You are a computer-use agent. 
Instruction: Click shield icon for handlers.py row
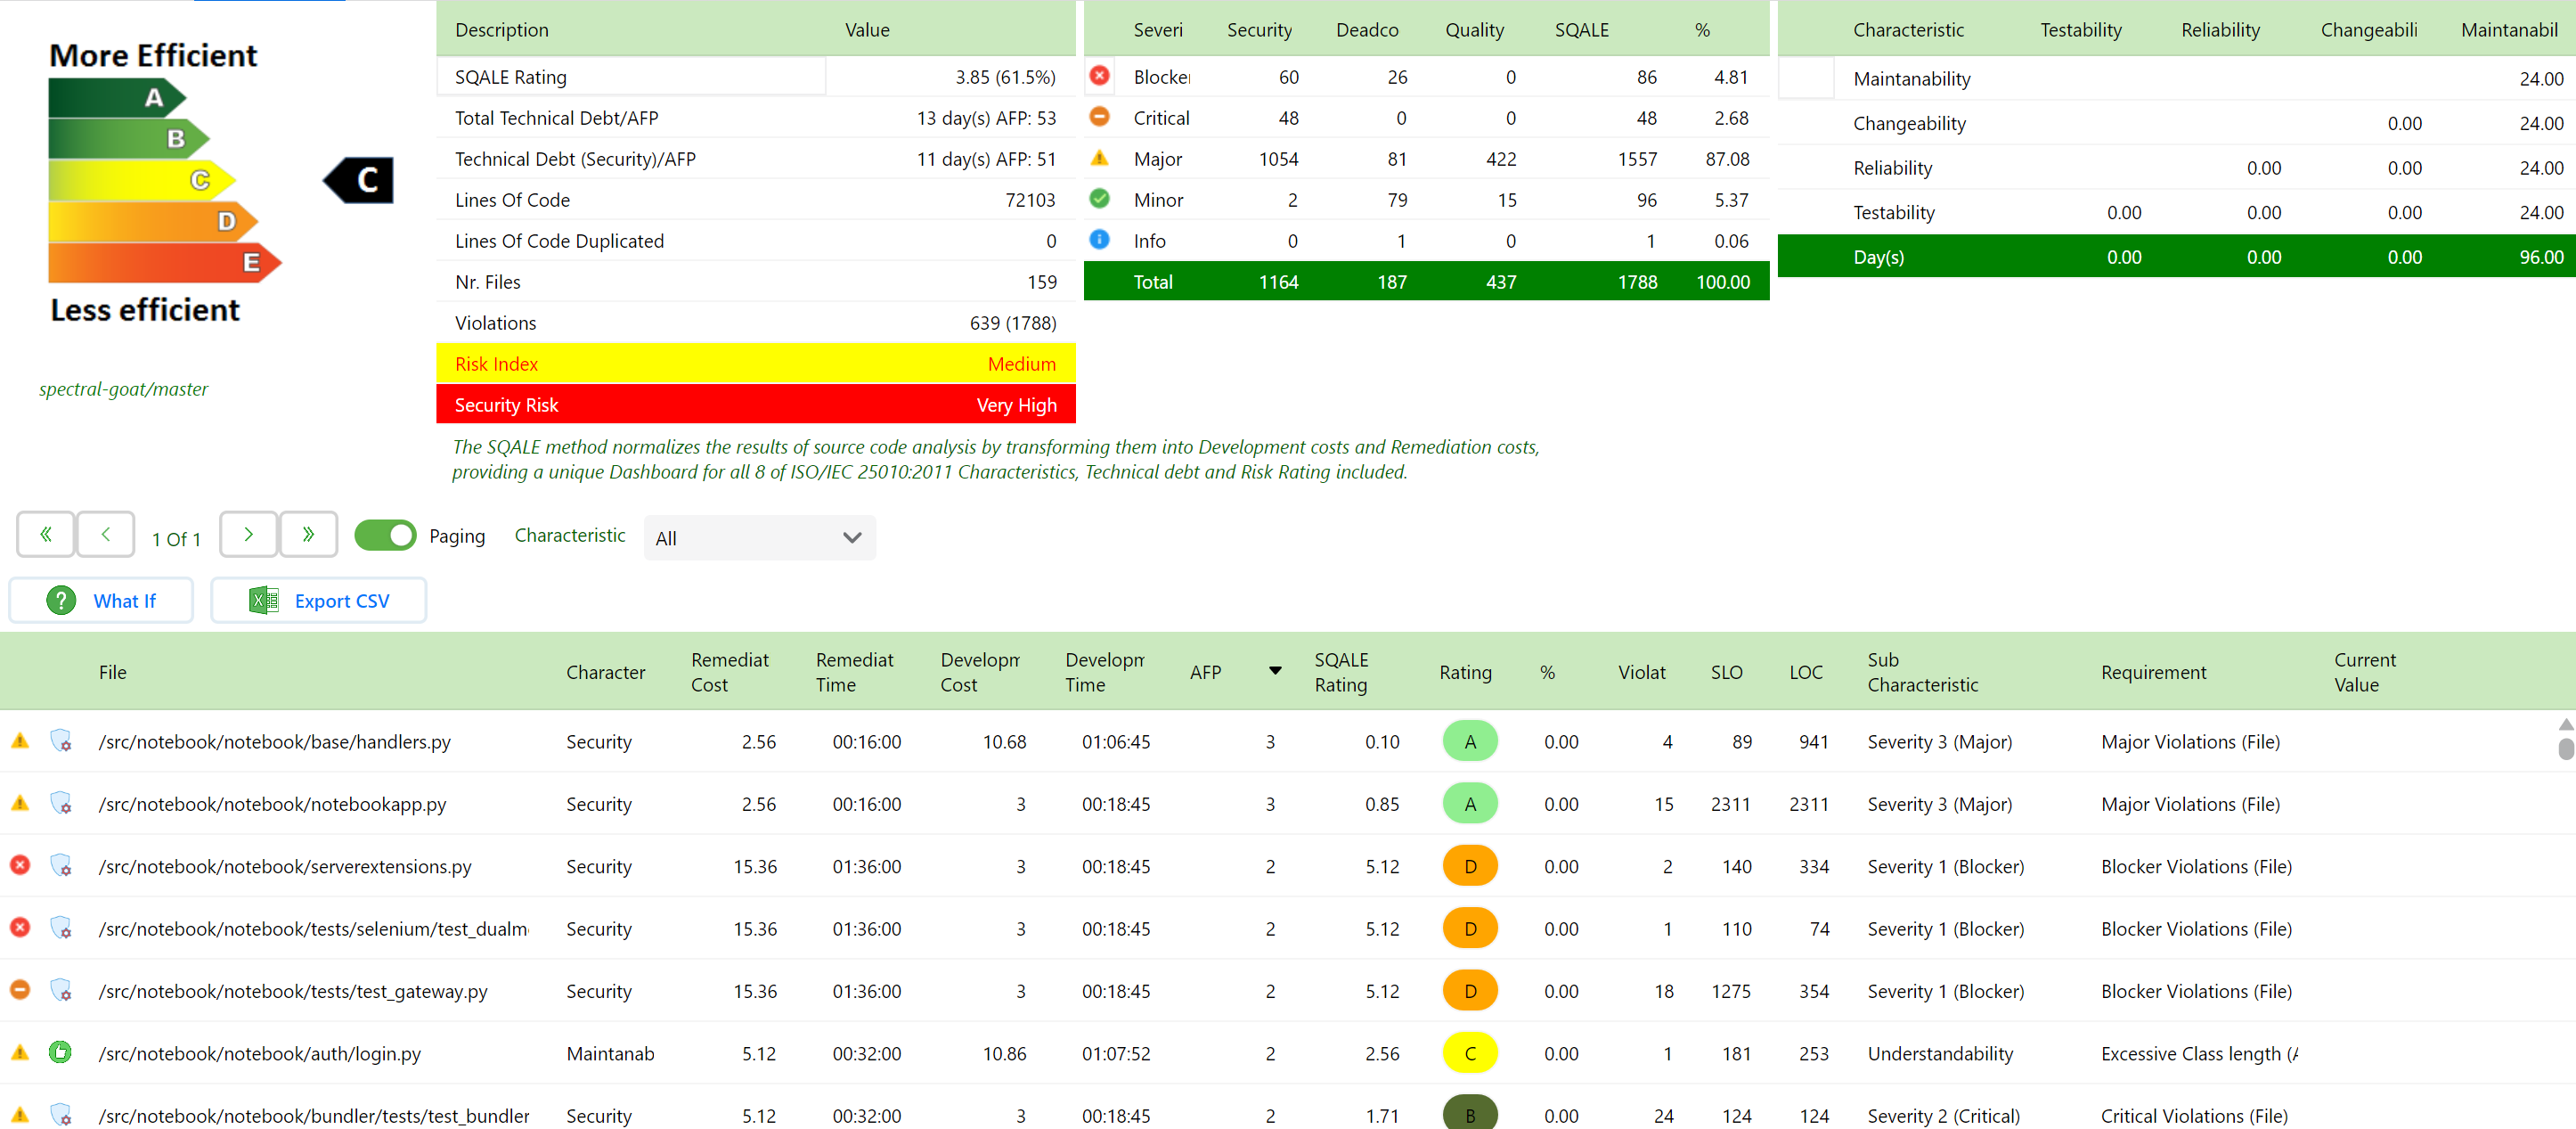[x=61, y=741]
